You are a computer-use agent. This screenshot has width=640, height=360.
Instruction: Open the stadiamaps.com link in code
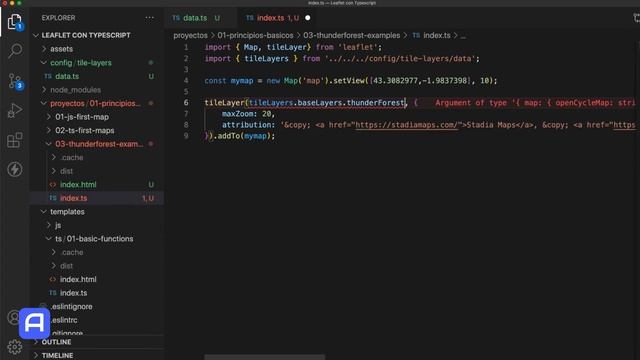tap(406, 125)
